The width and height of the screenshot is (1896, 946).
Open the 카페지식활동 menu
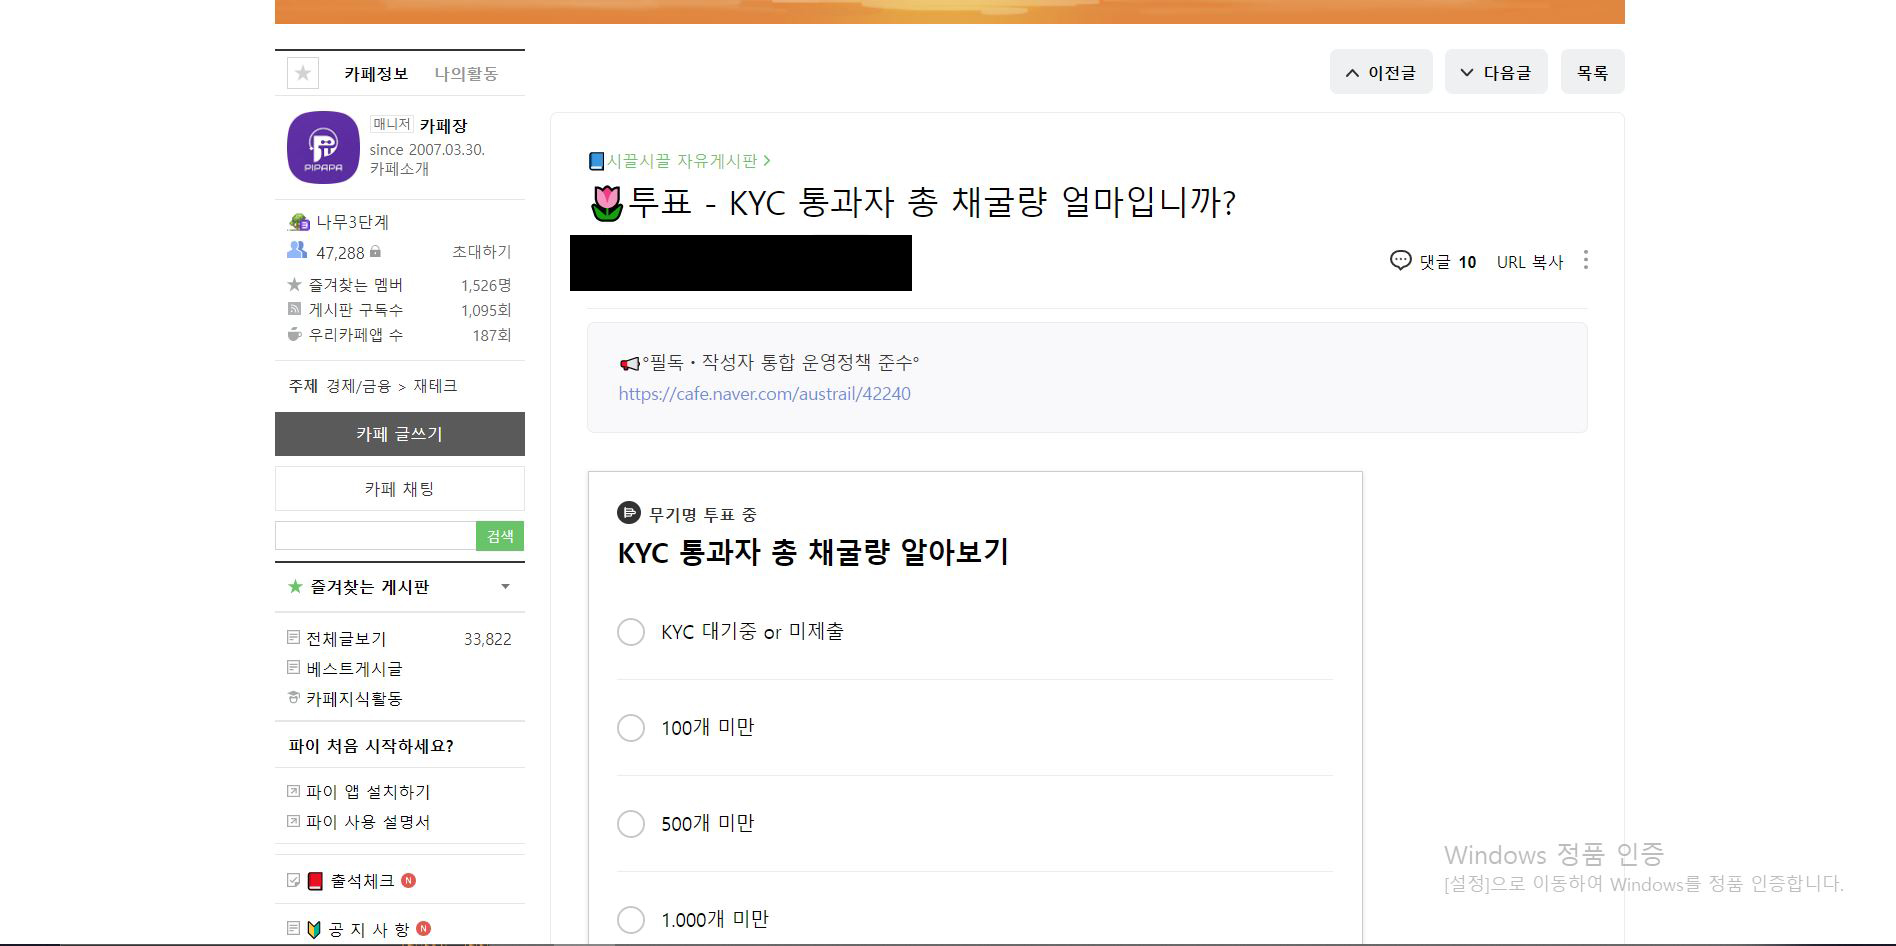click(x=354, y=698)
